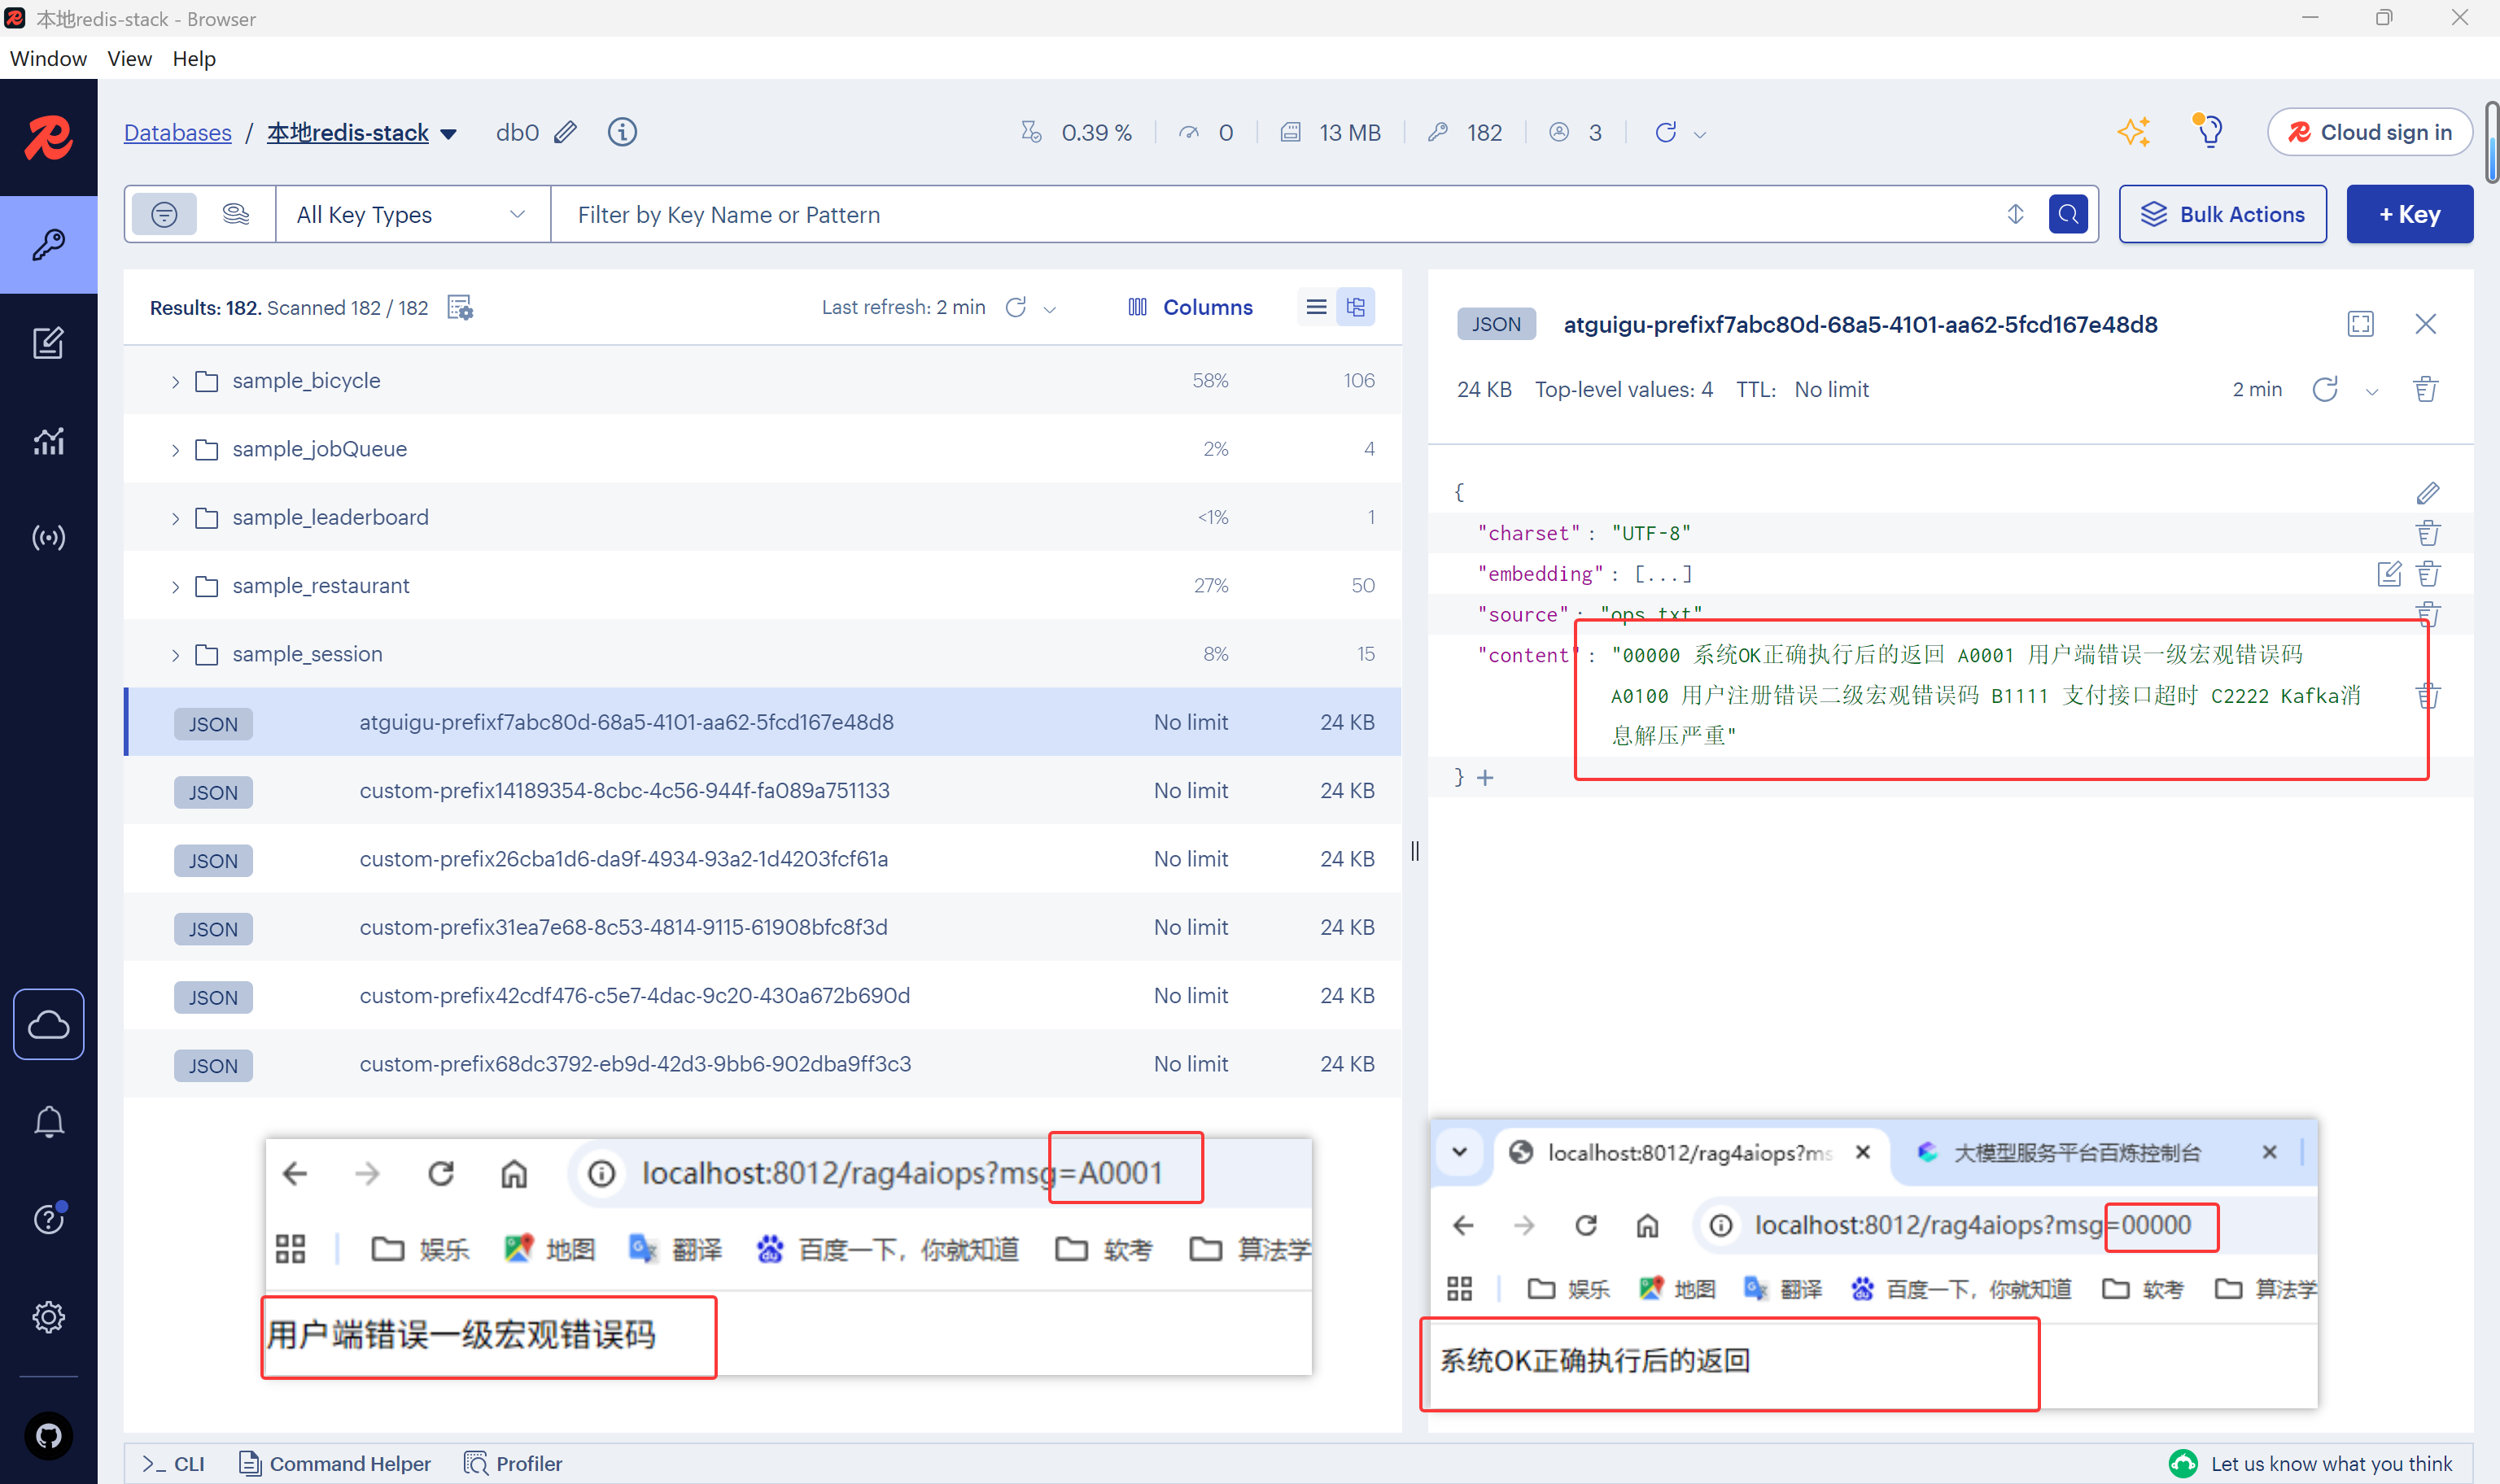2500x1484 pixels.
Task: Open the Analysis Tools sidebar icon
Action: [x=48, y=441]
